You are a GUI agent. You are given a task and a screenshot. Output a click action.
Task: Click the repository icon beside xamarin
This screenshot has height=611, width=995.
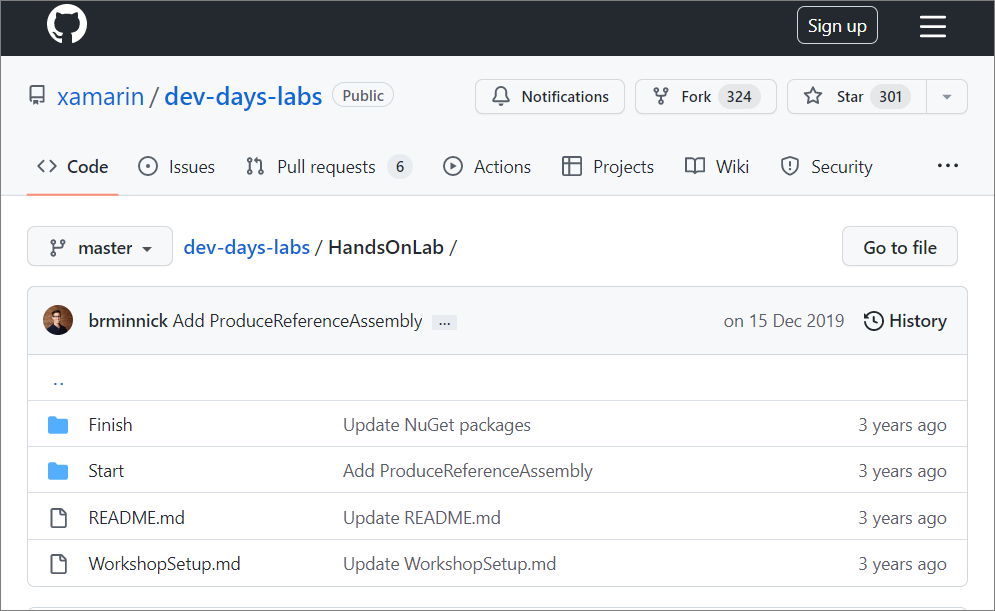point(37,96)
